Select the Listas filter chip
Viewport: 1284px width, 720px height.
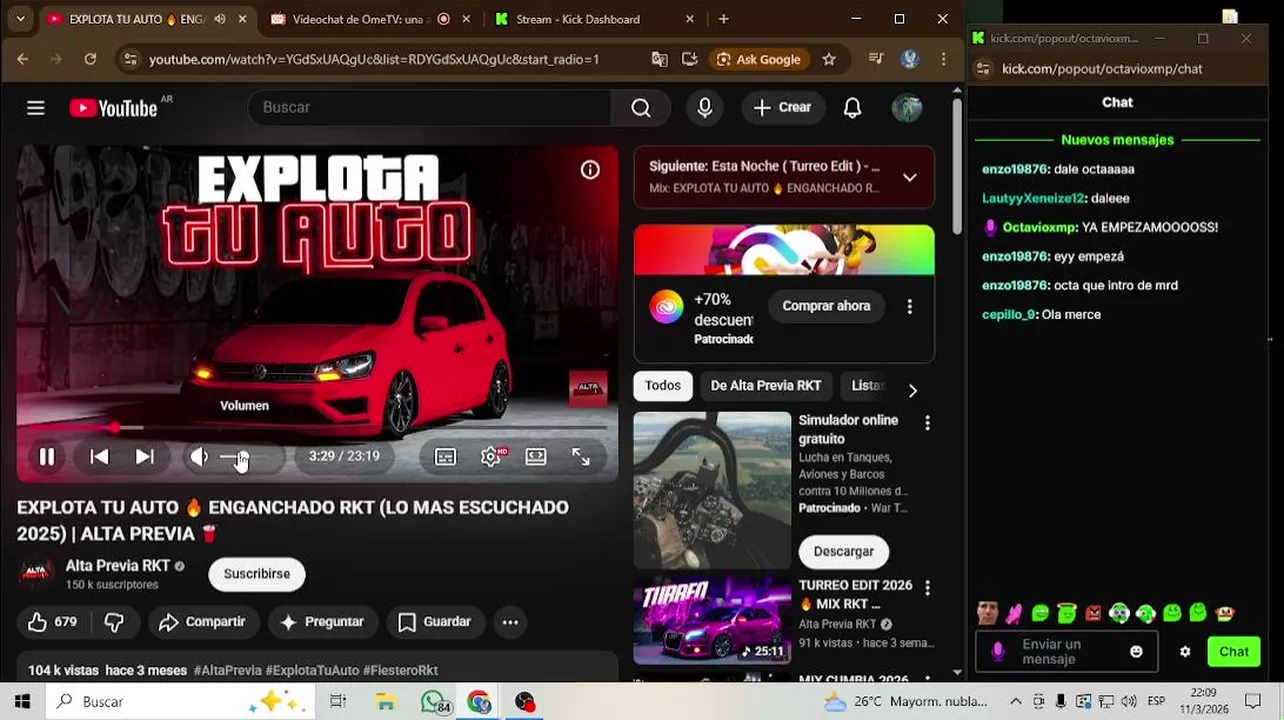coord(867,386)
